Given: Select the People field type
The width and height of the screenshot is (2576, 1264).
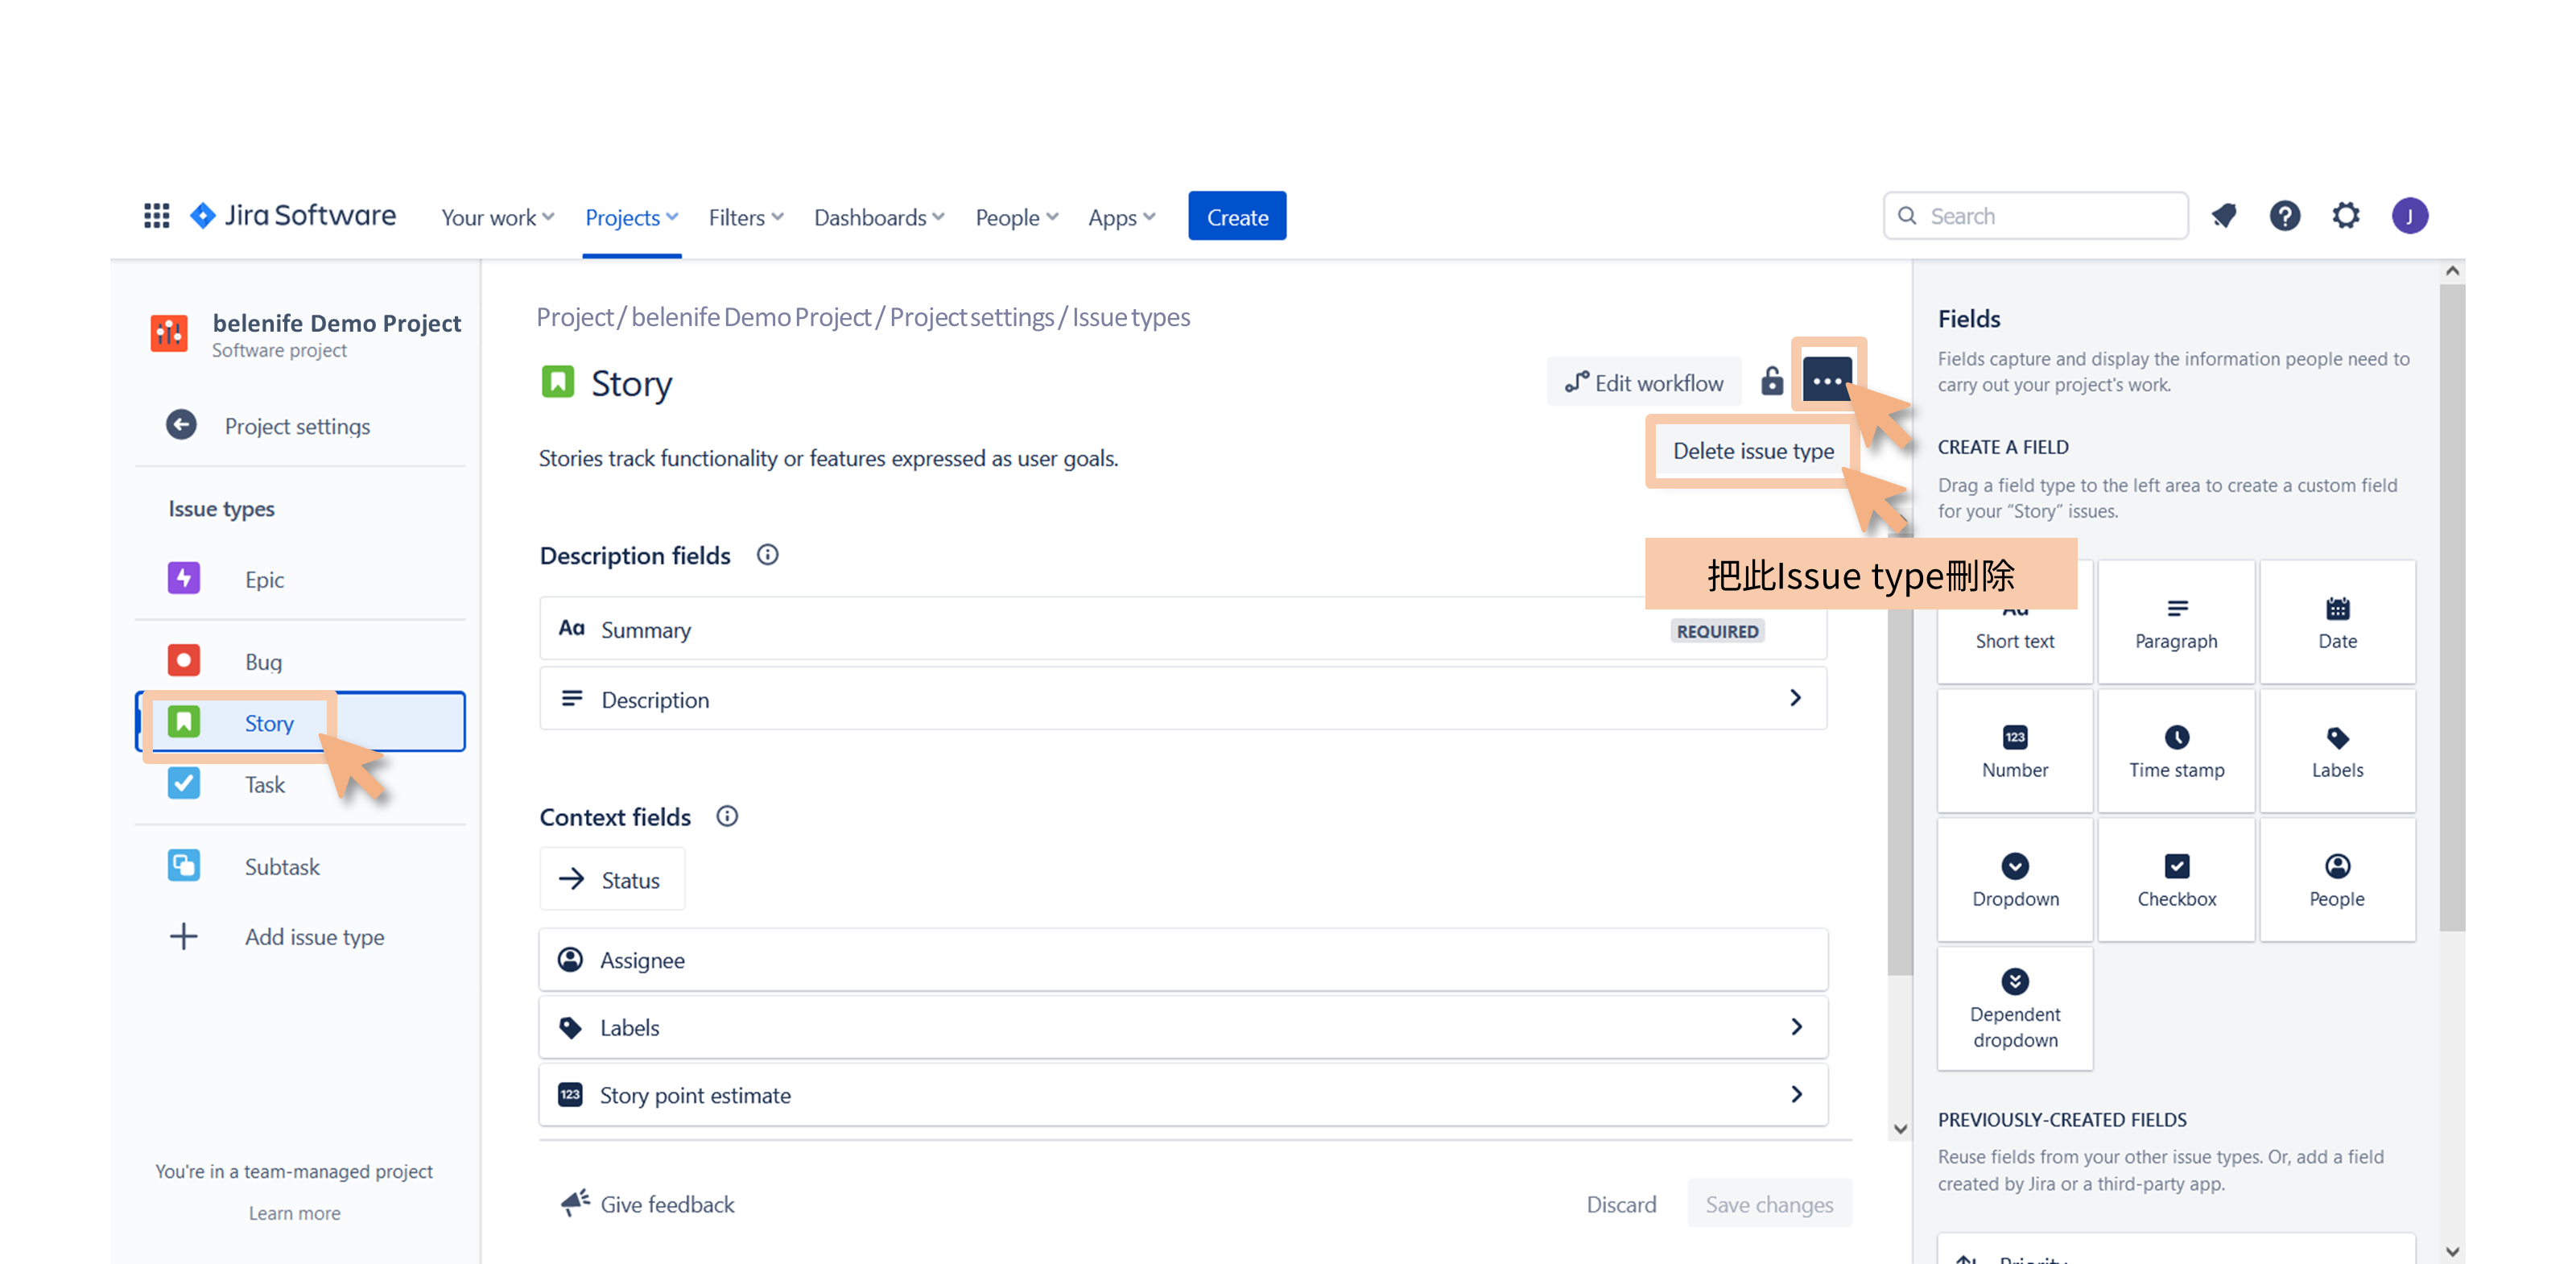Looking at the screenshot, I should 2337,880.
